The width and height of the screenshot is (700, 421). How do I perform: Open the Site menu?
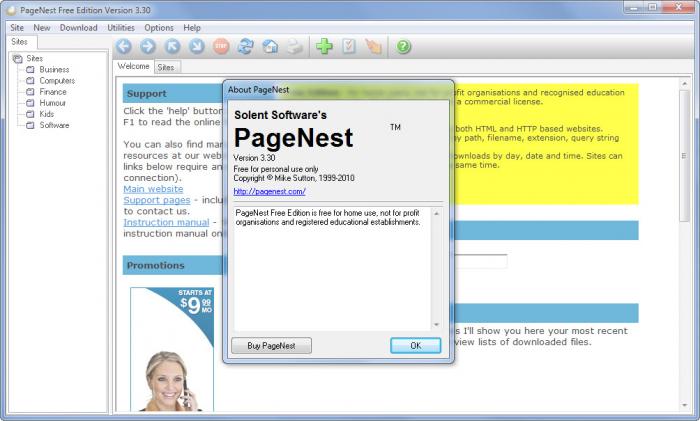pos(17,28)
